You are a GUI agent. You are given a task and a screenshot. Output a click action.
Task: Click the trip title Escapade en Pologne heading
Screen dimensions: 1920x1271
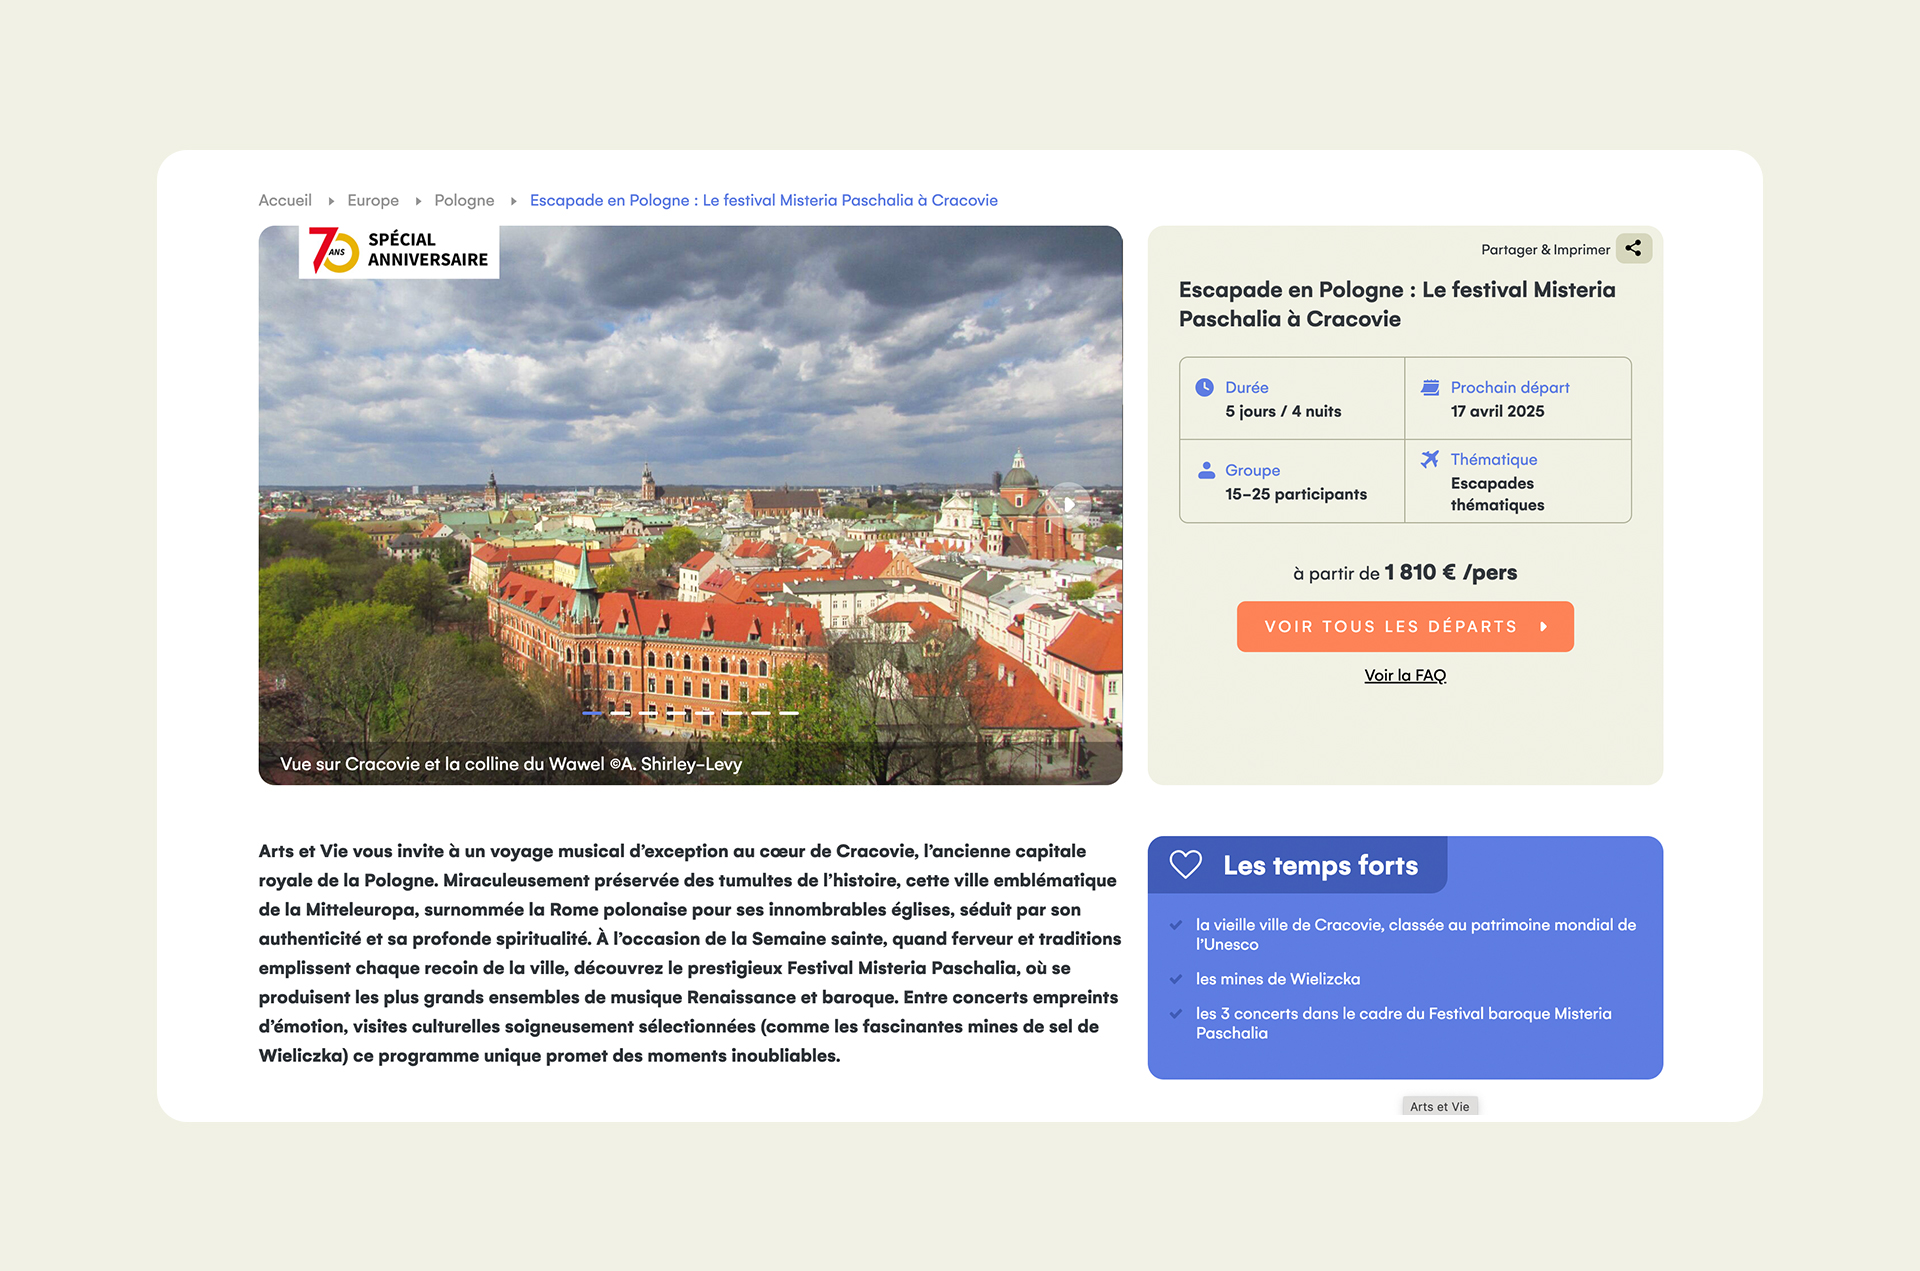[x=1397, y=304]
